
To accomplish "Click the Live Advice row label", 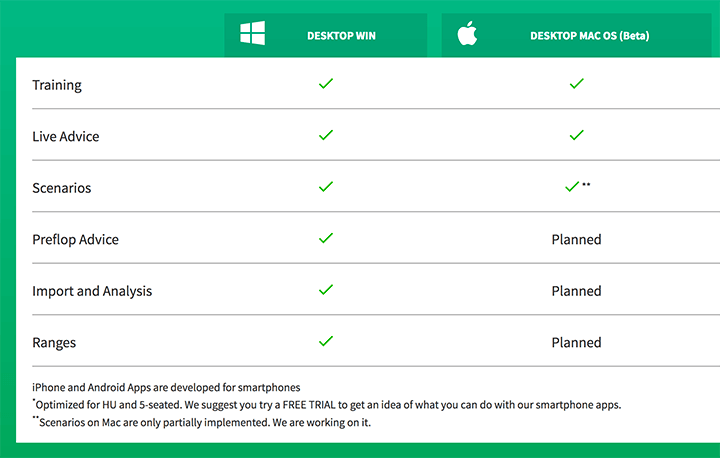I will tap(66, 136).
